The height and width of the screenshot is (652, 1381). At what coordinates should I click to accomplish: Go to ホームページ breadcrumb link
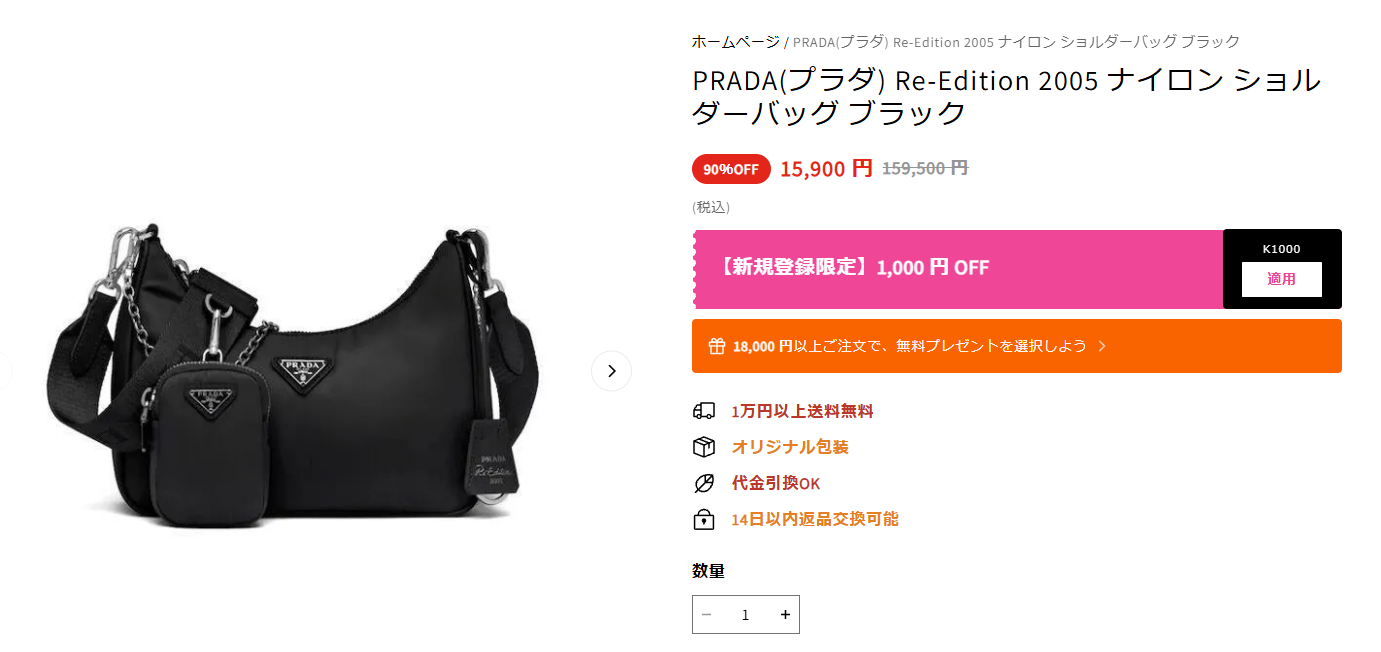(735, 41)
